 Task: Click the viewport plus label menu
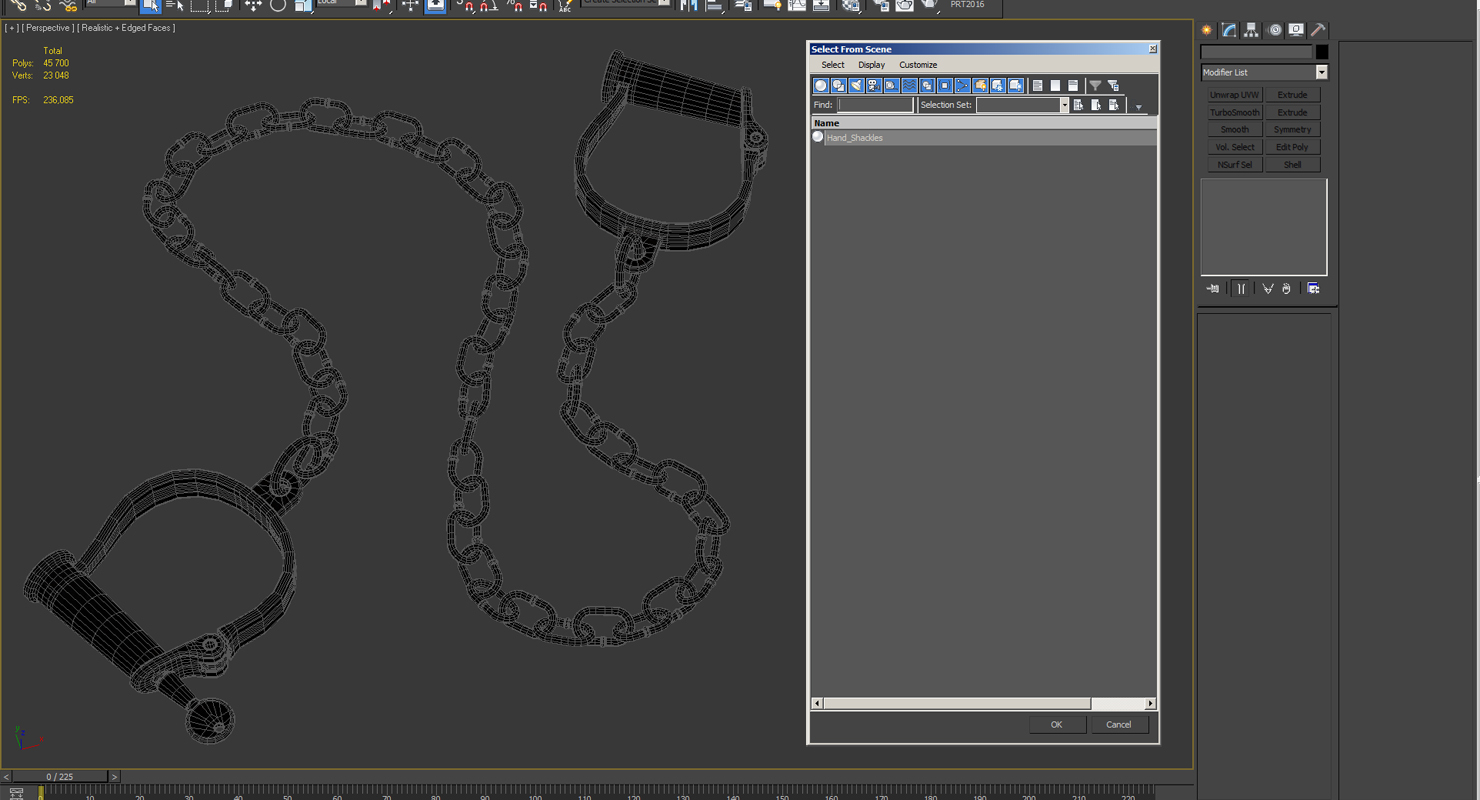click(11, 28)
